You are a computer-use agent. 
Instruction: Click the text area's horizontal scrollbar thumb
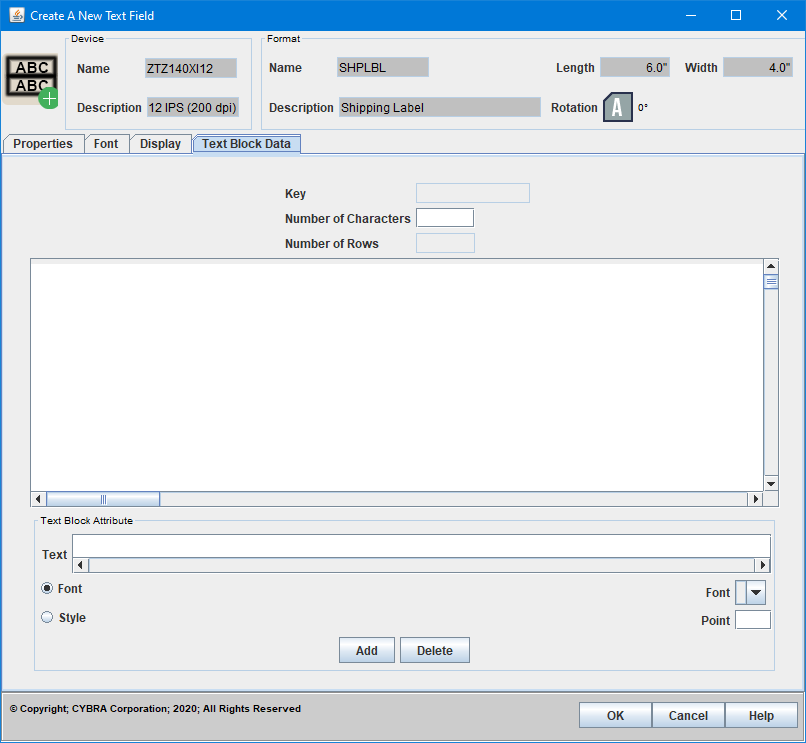click(103, 499)
